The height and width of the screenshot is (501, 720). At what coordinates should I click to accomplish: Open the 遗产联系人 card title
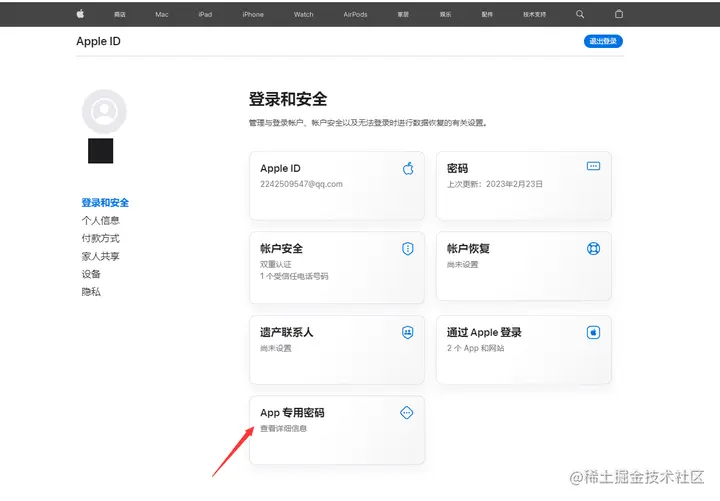tap(287, 332)
